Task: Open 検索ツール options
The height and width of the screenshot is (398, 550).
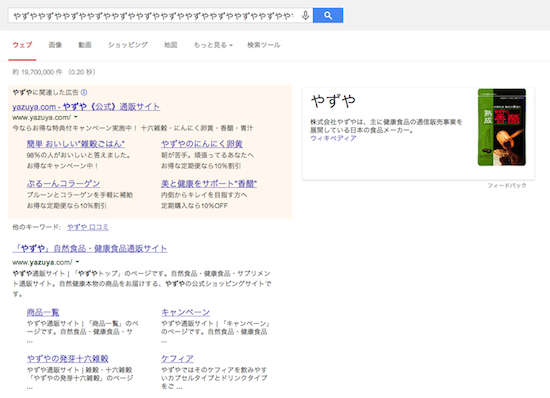Action: pos(264,45)
